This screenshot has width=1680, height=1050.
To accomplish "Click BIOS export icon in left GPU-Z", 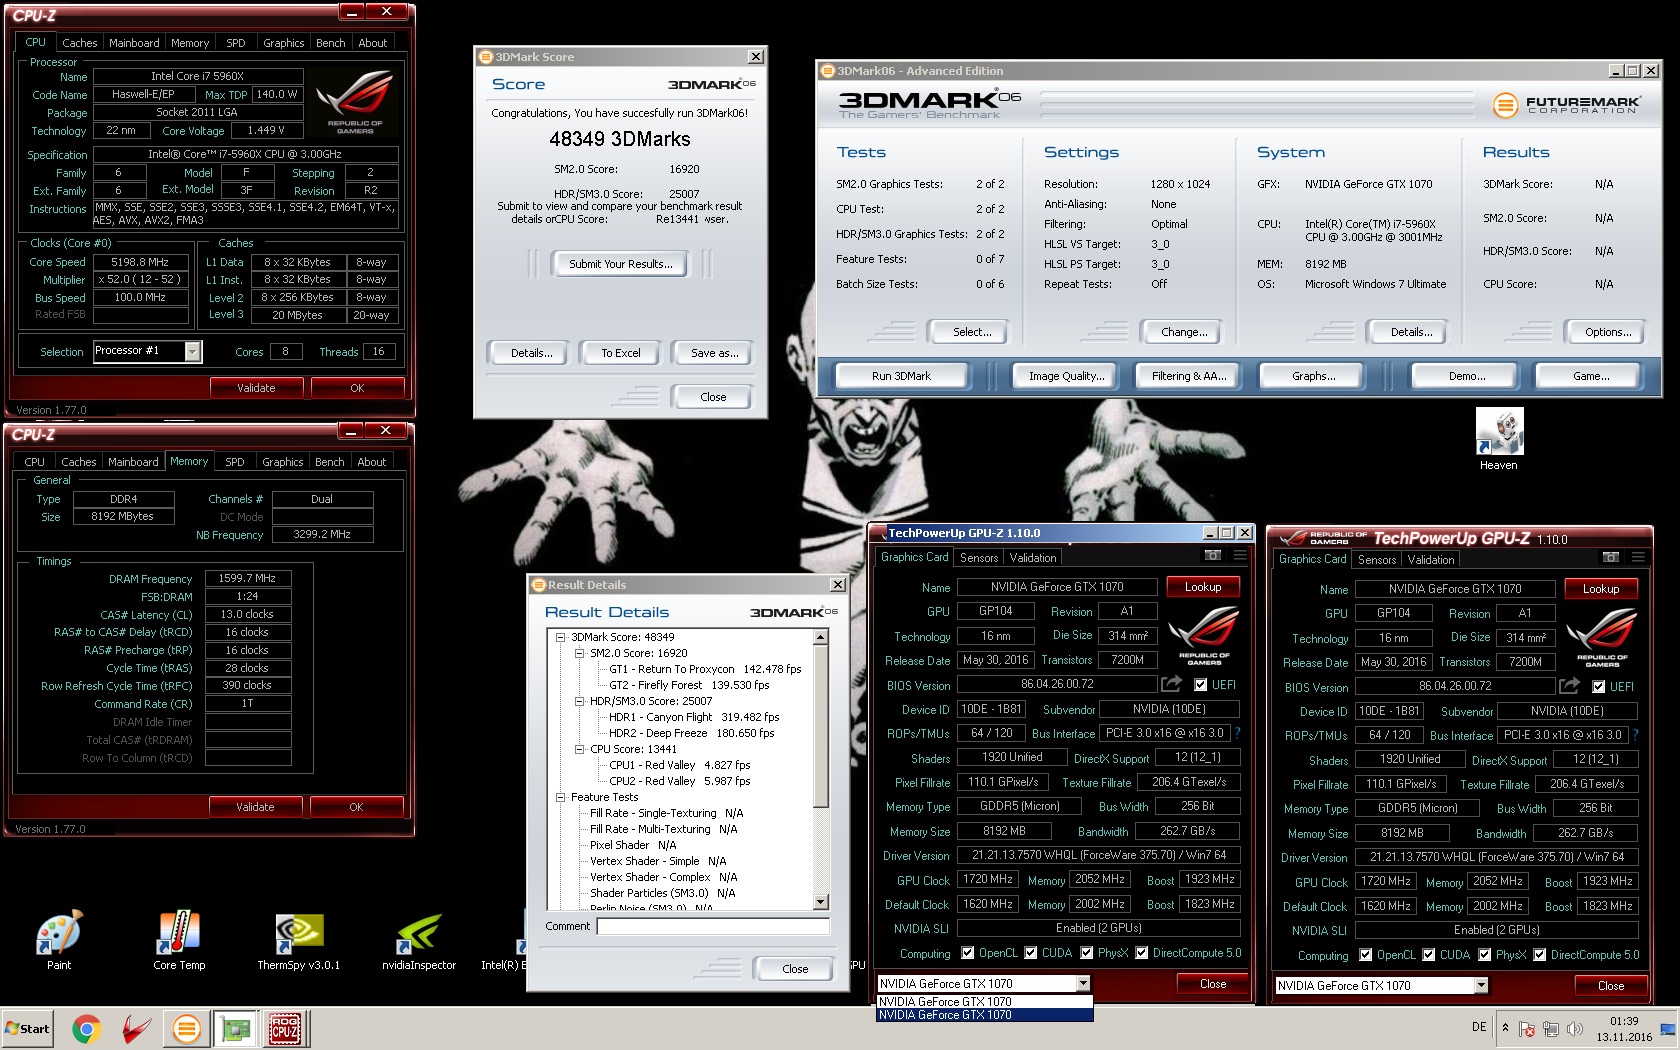I will [1171, 684].
